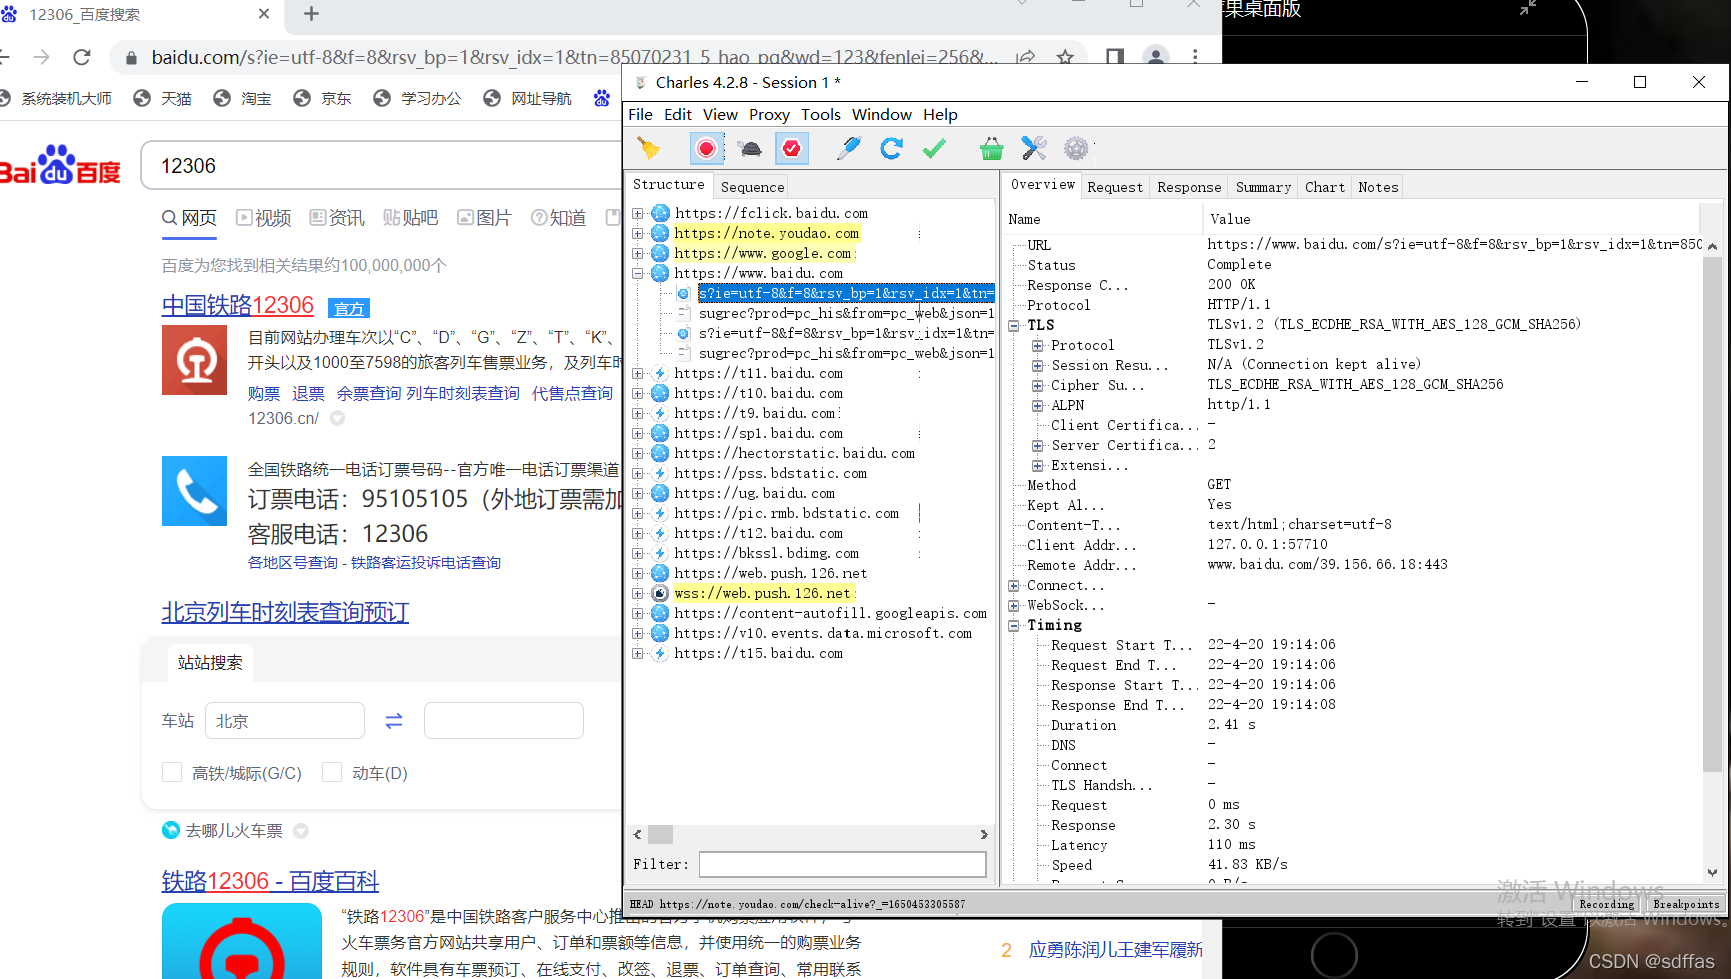The width and height of the screenshot is (1731, 979).
Task: Open Tools wrench icon in Charles toolbar
Action: tap(1033, 149)
